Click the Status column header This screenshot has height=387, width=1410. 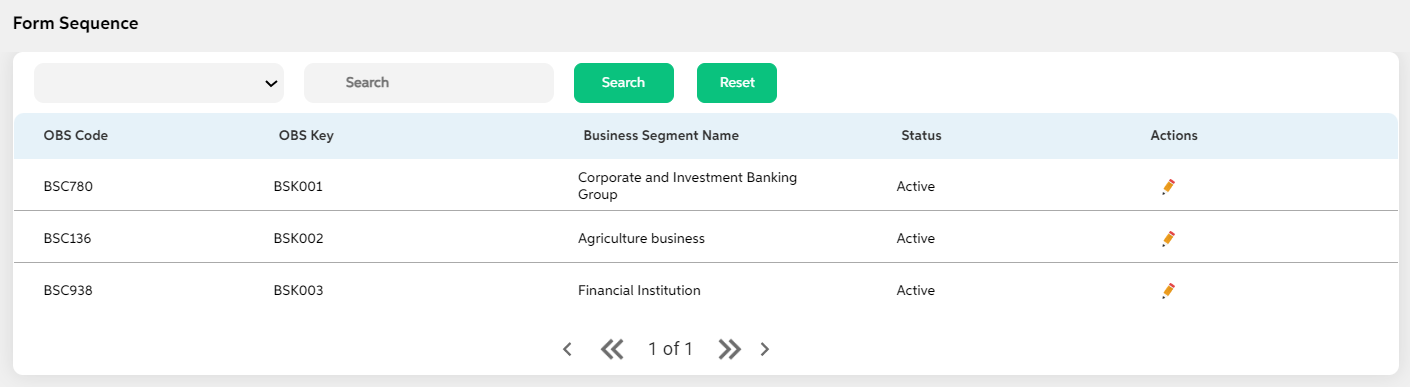click(921, 136)
